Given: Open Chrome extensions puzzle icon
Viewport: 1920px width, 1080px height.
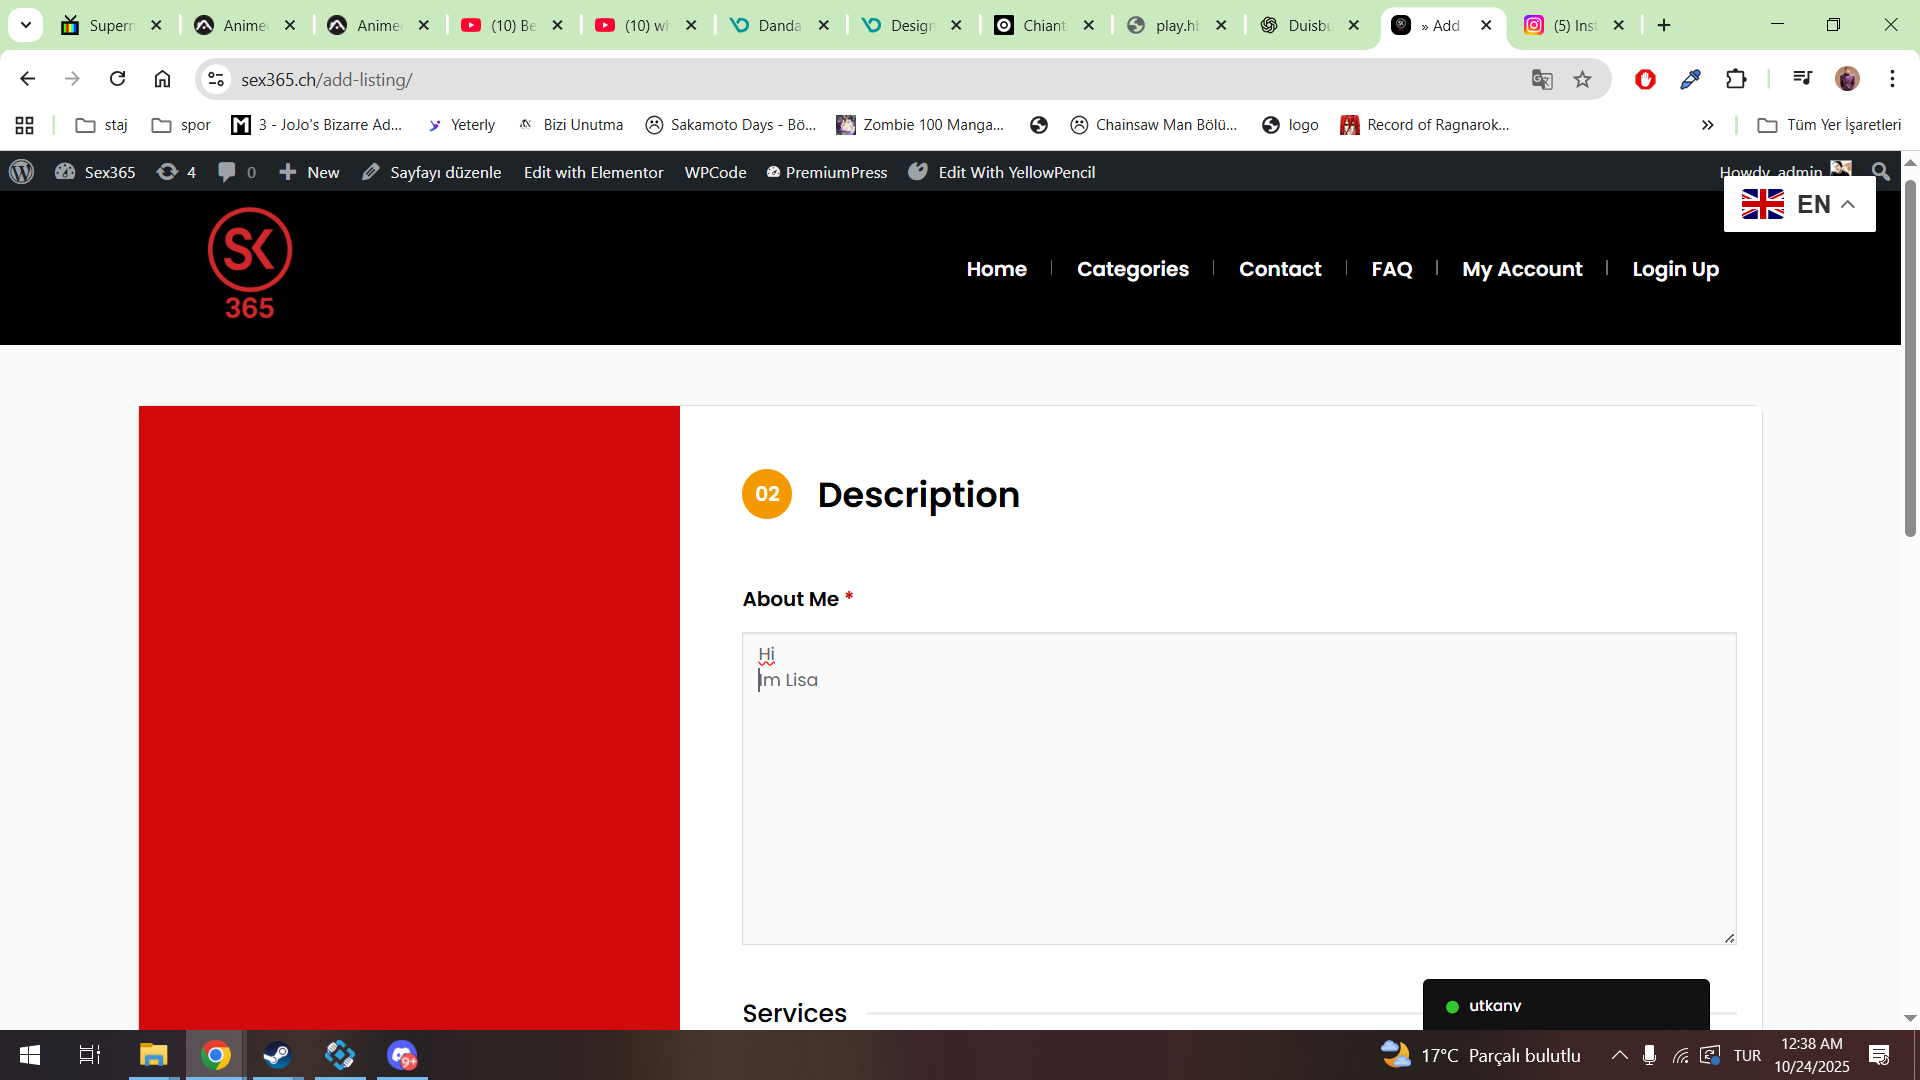Looking at the screenshot, I should 1736,80.
